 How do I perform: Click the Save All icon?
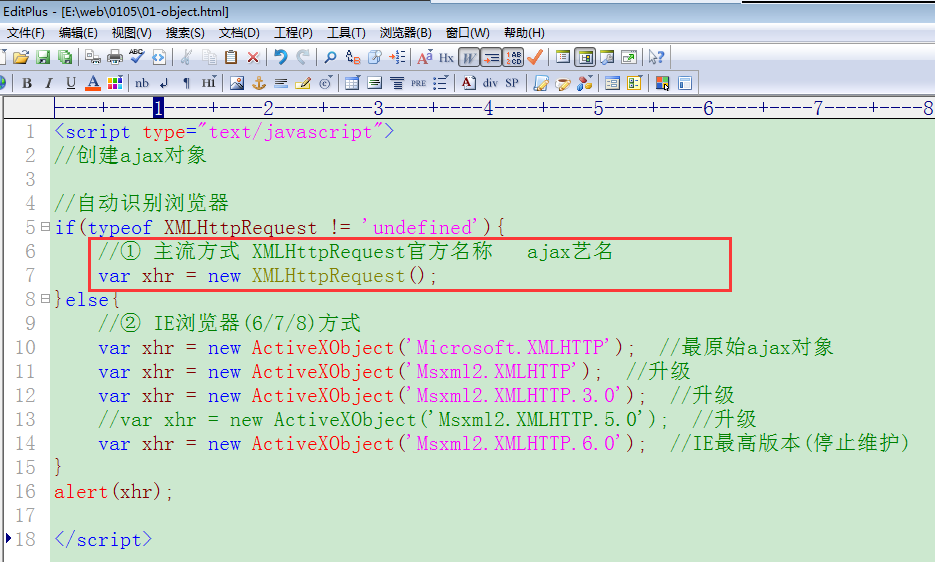click(64, 57)
